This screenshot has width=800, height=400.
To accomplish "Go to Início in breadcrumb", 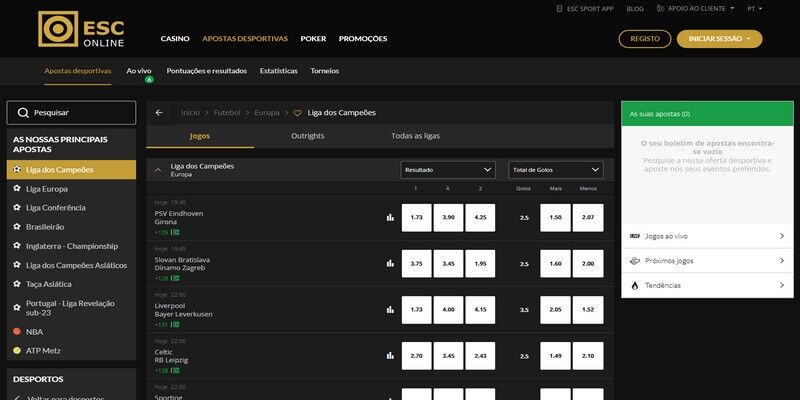I will pos(190,113).
